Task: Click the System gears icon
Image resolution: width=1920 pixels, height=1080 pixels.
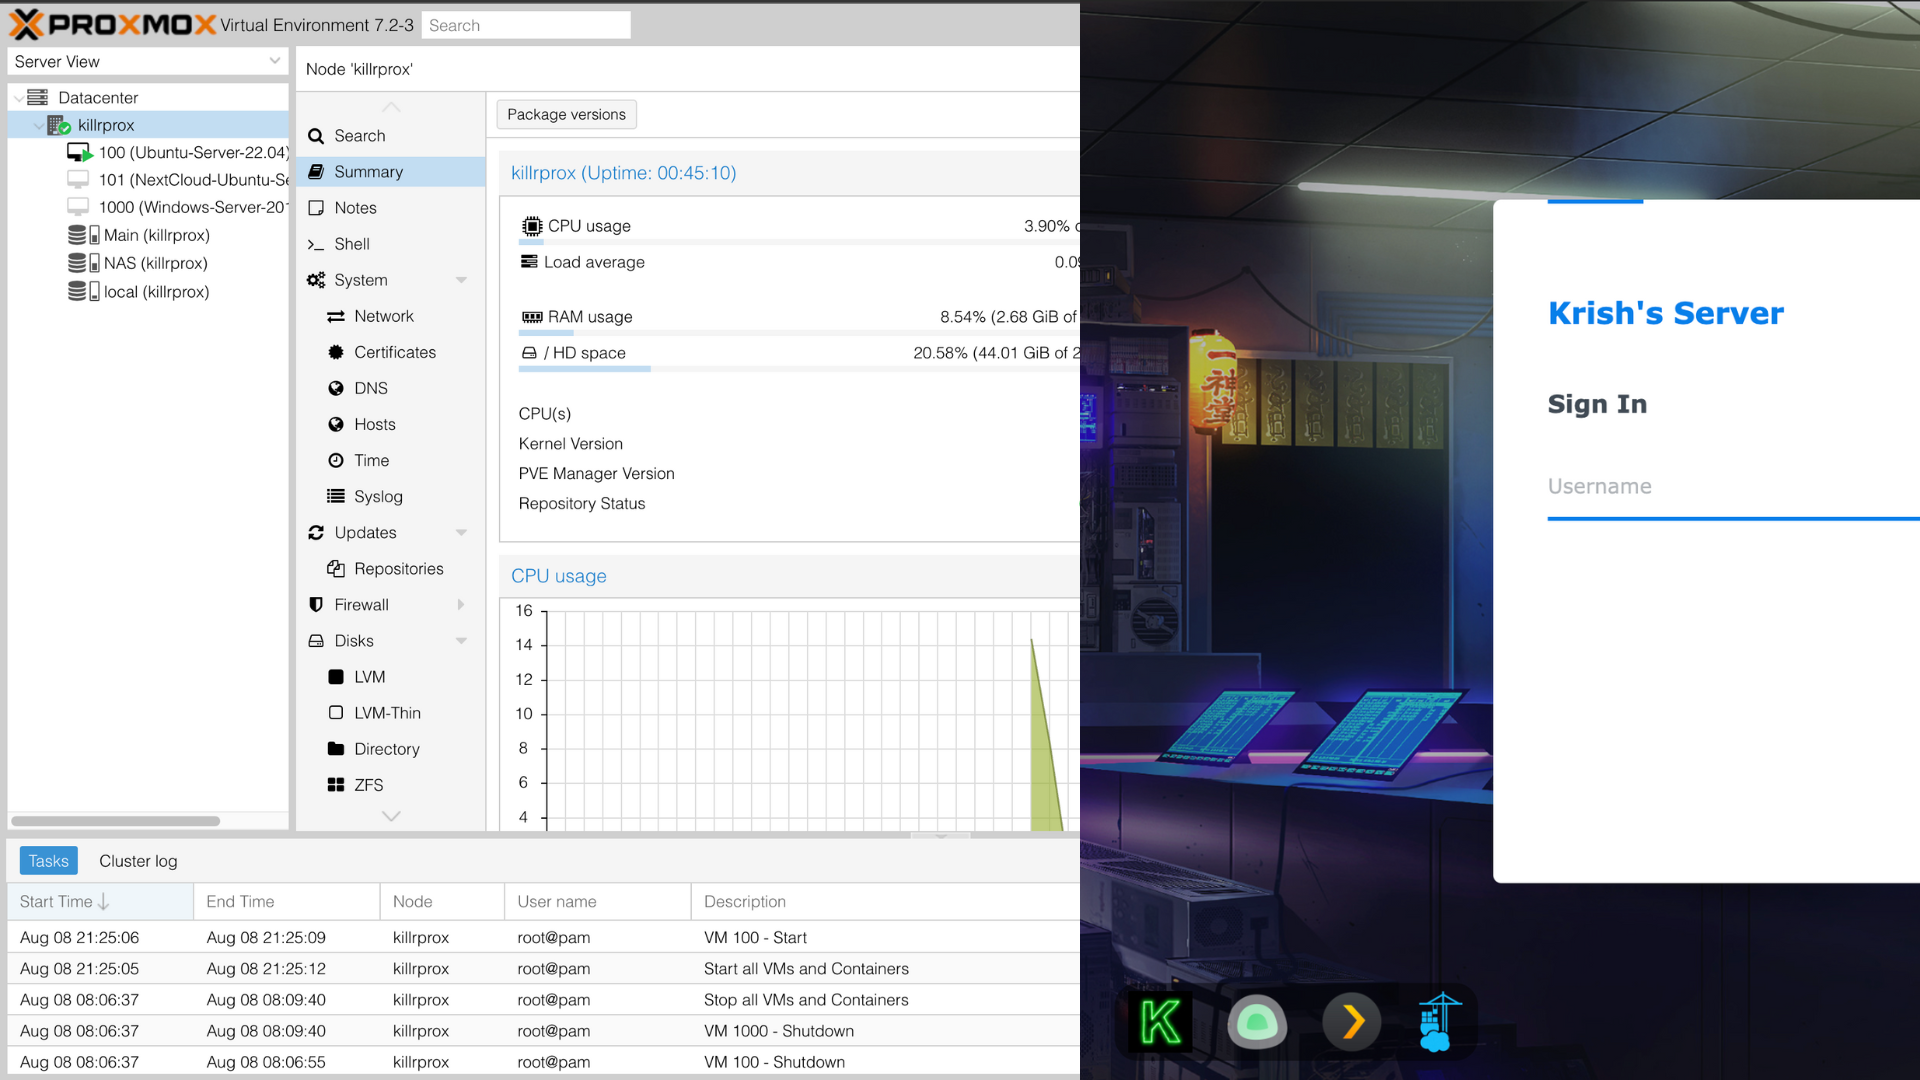Action: (316, 280)
